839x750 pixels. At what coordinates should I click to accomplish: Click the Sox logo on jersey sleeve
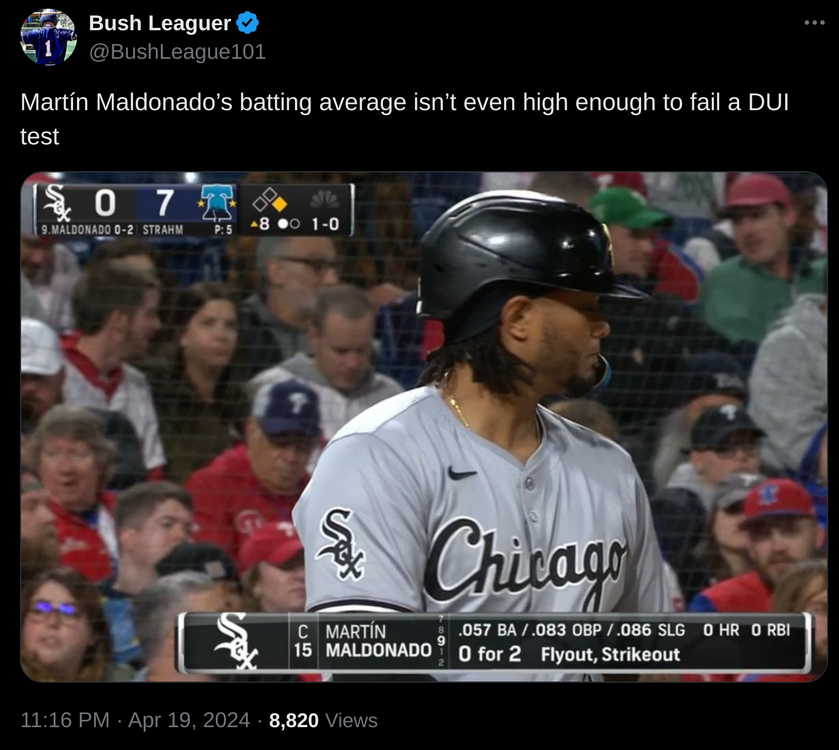[x=340, y=544]
